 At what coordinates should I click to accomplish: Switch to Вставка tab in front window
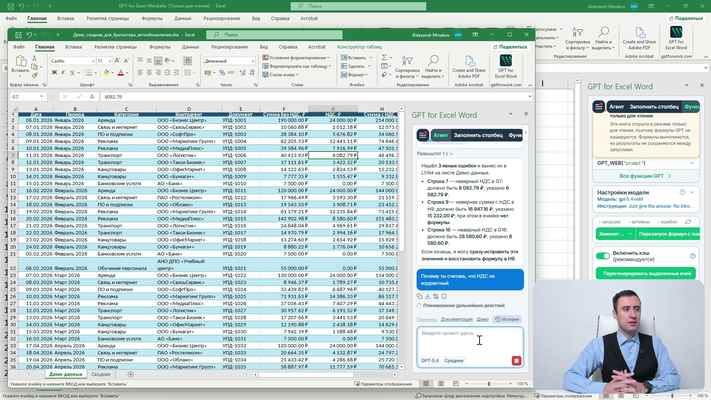pos(73,47)
